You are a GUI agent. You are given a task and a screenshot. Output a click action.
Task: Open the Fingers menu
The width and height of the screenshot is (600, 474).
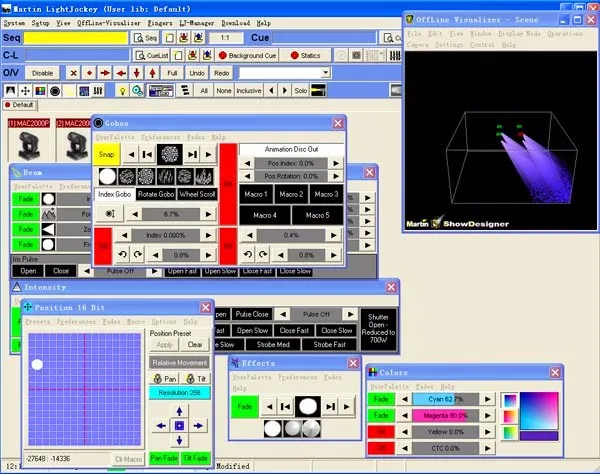160,23
